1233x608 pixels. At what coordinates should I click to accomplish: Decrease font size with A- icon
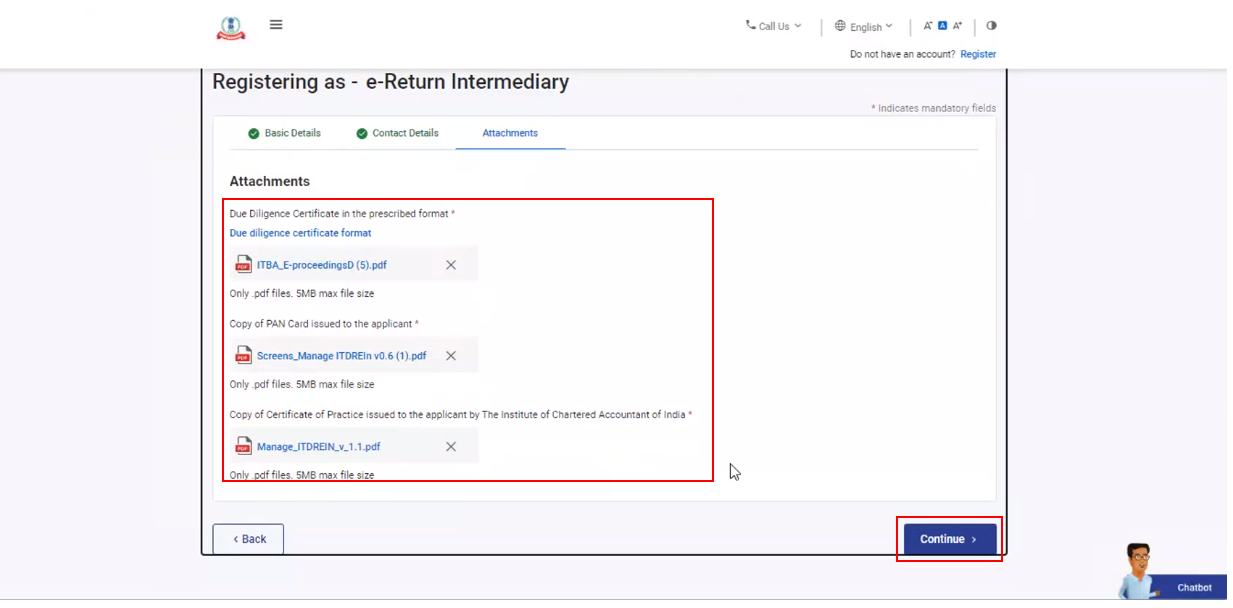click(927, 26)
